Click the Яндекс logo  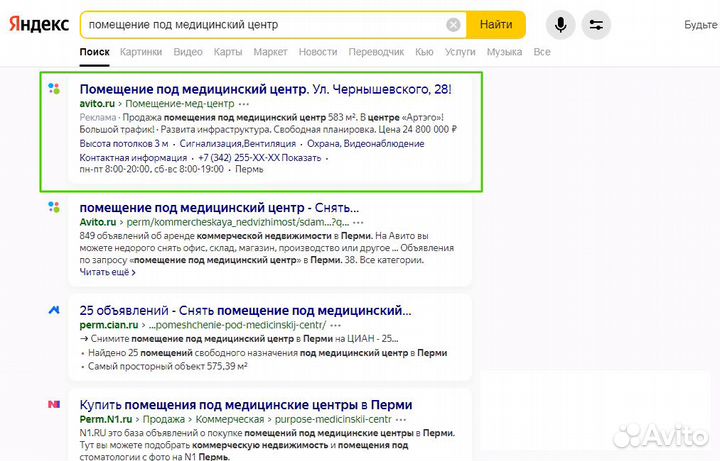[39, 24]
